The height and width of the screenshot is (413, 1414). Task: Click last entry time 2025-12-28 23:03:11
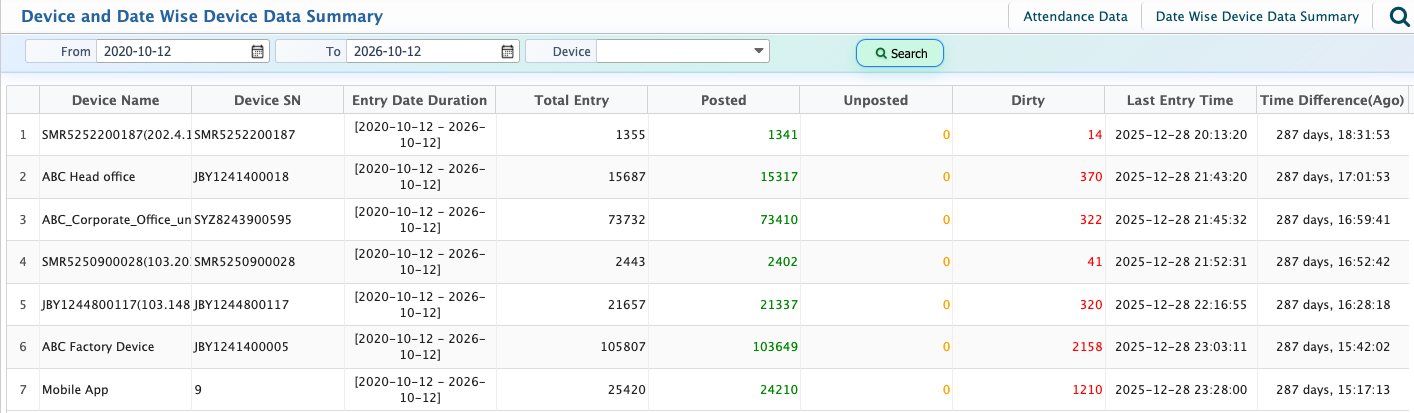coord(1180,347)
